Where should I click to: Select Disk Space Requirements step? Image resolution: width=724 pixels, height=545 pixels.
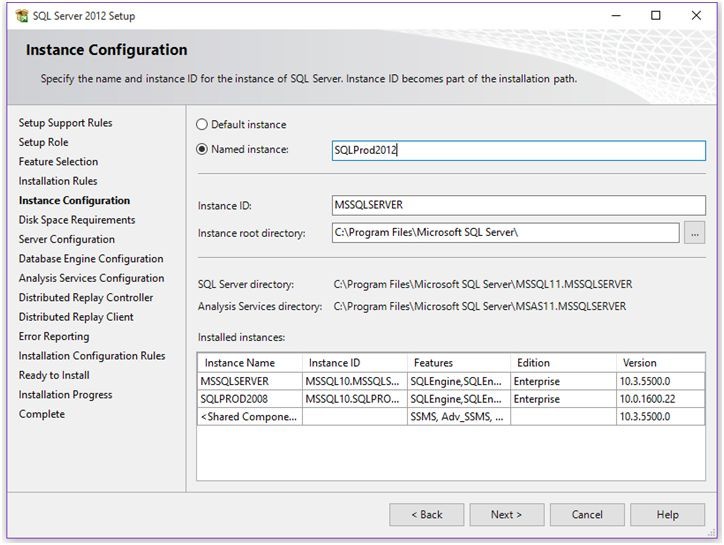pos(77,220)
